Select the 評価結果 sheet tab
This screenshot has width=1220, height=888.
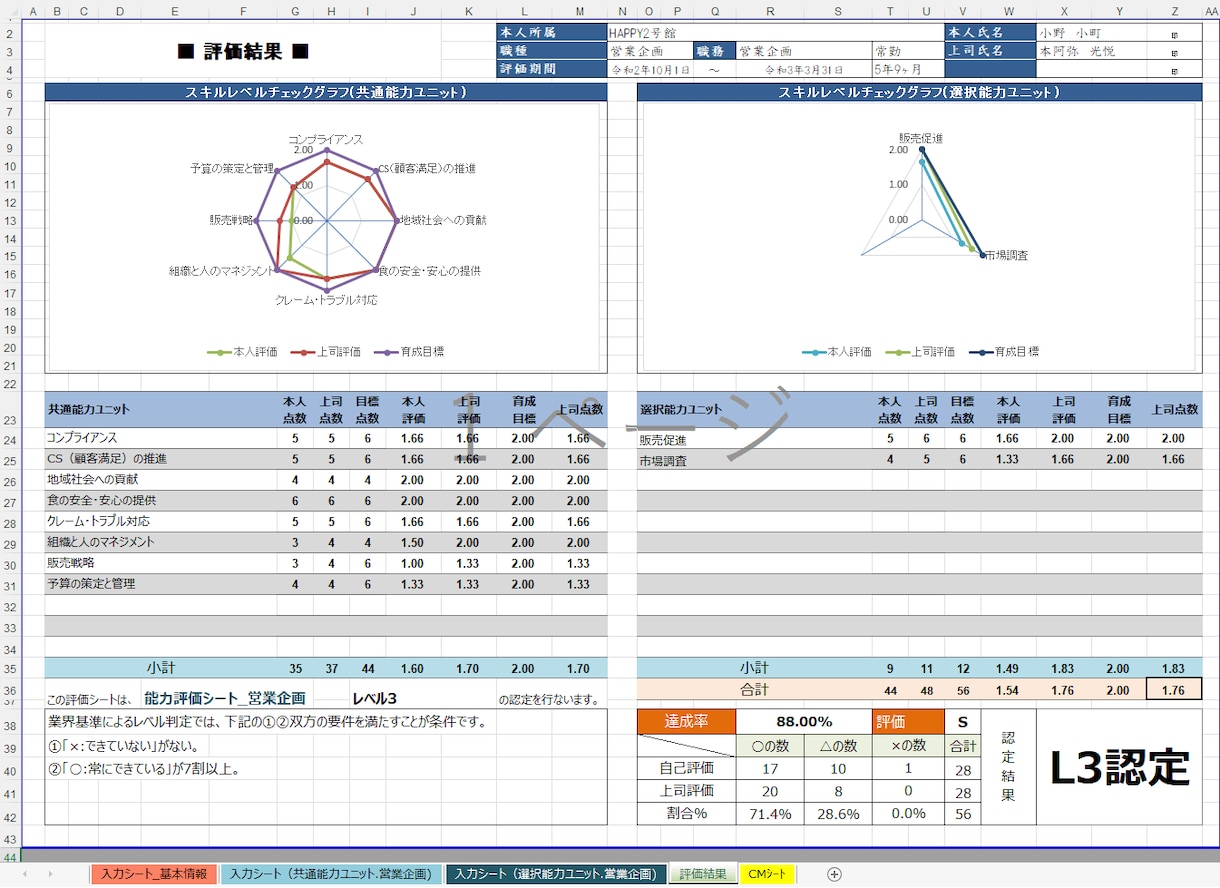pos(703,874)
